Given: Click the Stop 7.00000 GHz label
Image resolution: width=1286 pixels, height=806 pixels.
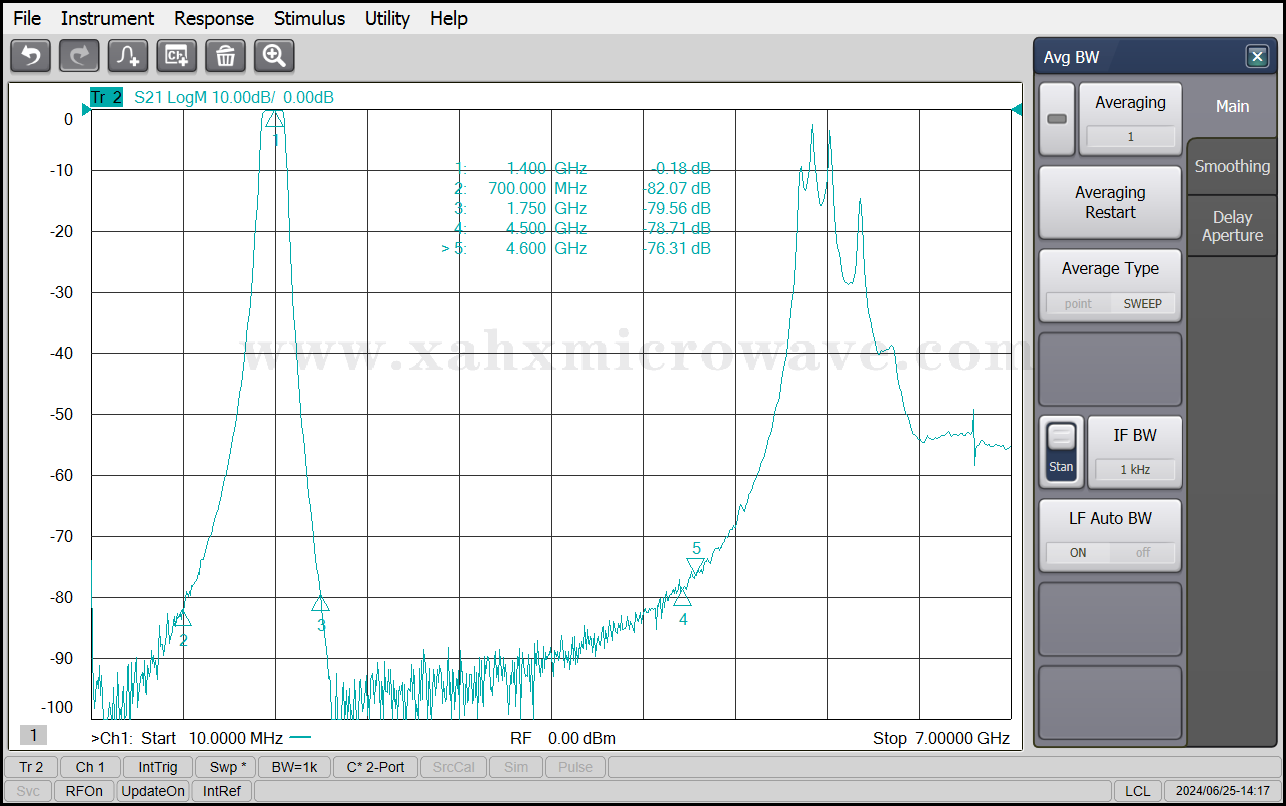Looking at the screenshot, I should 941,738.
